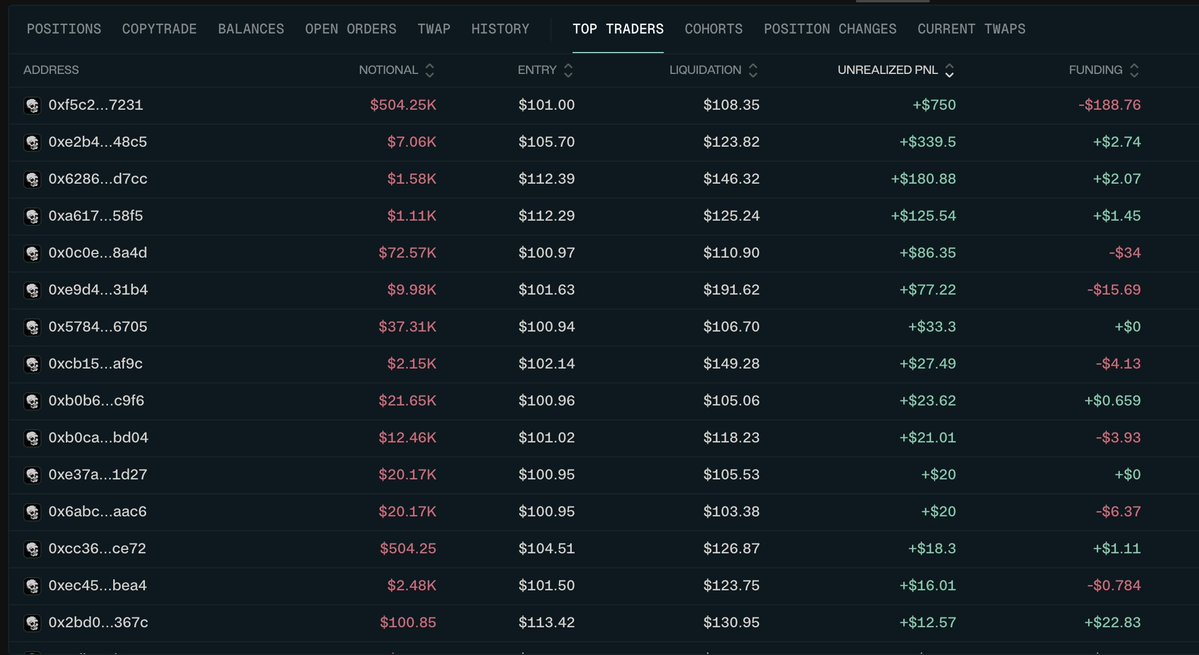The height and width of the screenshot is (655, 1199).
Task: Open trader address 0xe9d4...31b4
Action: 98,290
